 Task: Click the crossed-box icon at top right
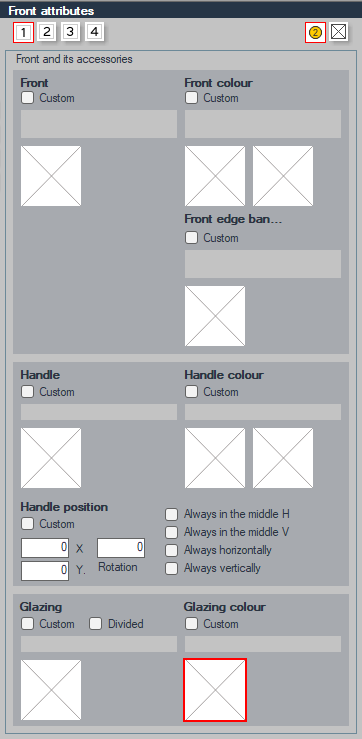[338, 32]
